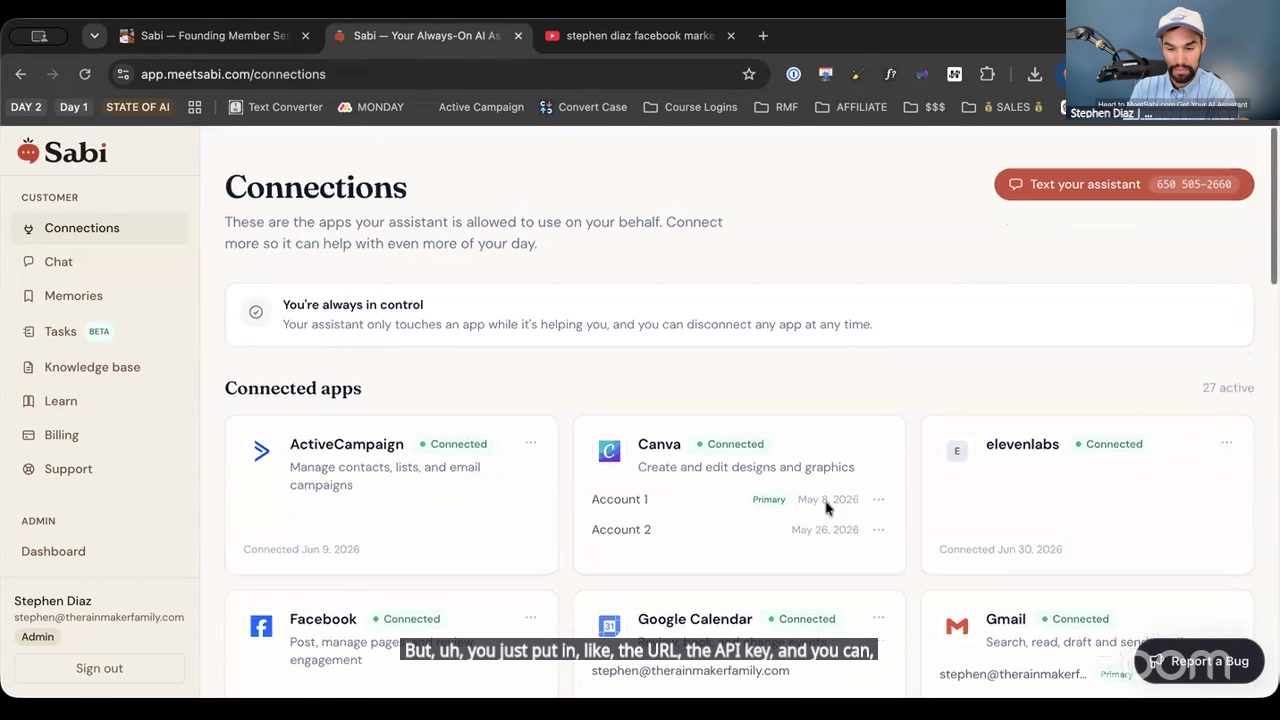The width and height of the screenshot is (1280, 720).
Task: Bookmark this page with the star icon
Action: (749, 74)
